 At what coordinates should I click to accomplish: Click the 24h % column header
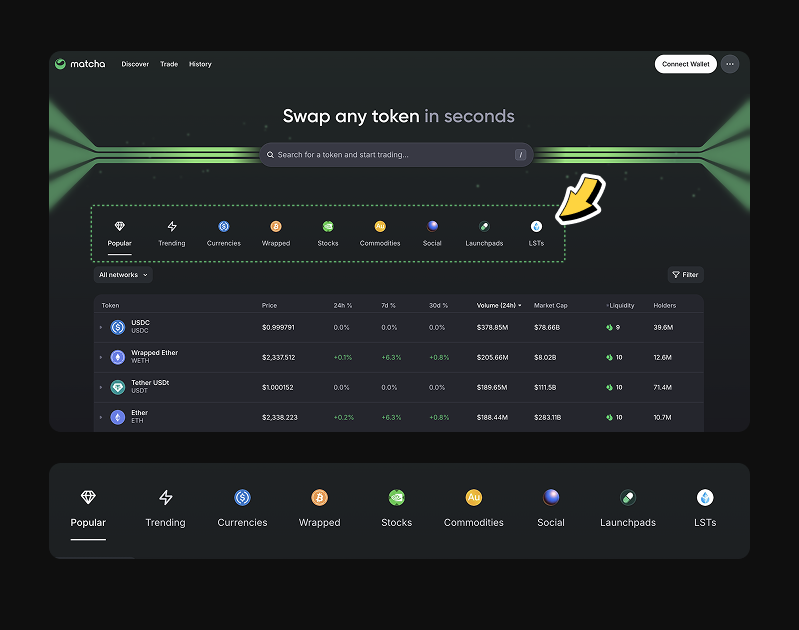pyautogui.click(x=342, y=305)
